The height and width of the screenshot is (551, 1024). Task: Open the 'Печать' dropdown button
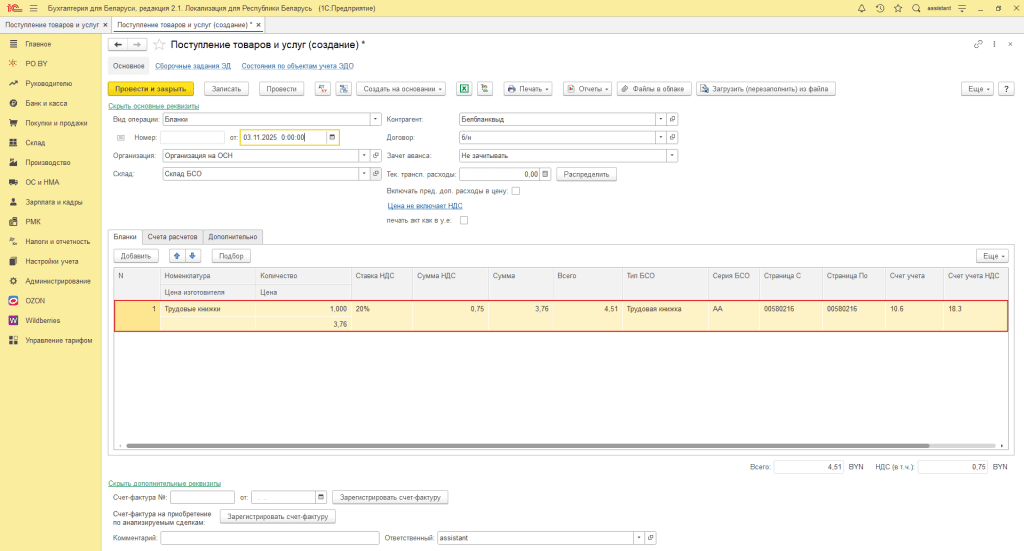coord(528,89)
